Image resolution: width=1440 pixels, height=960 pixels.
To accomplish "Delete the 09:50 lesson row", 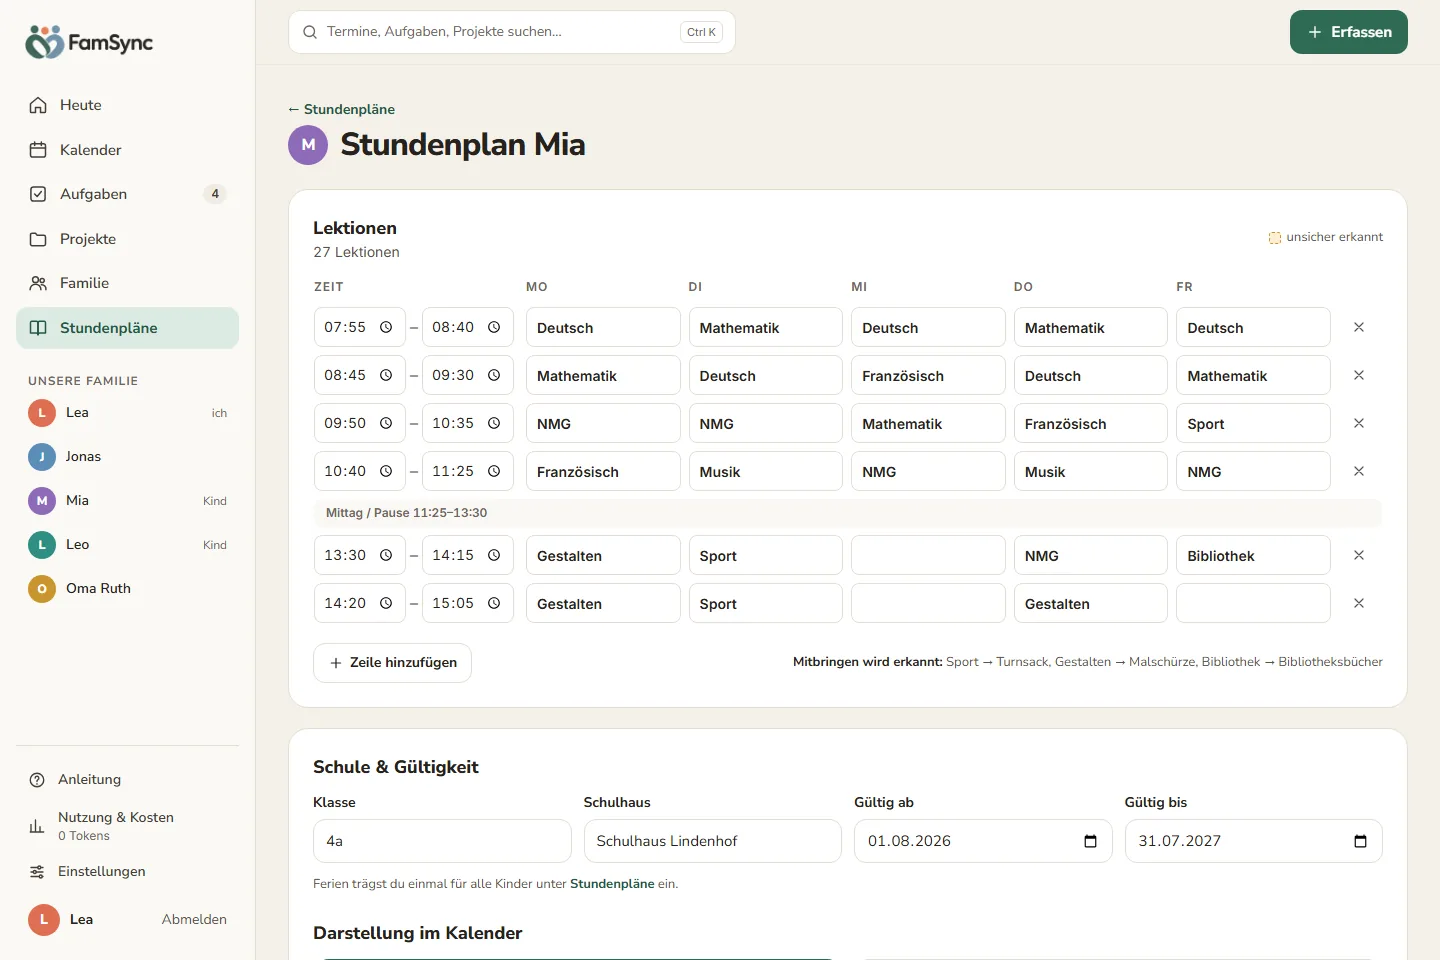I will (x=1359, y=423).
